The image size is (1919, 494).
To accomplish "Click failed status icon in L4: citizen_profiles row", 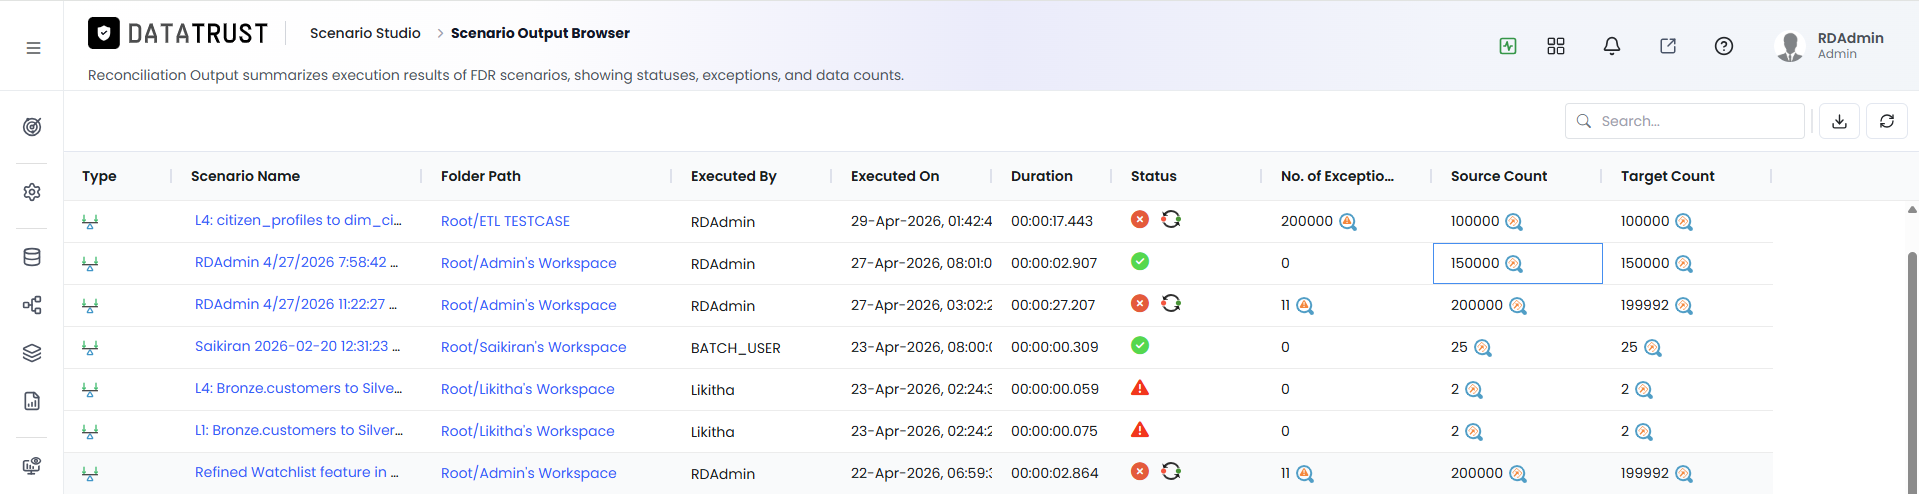I will tap(1140, 219).
